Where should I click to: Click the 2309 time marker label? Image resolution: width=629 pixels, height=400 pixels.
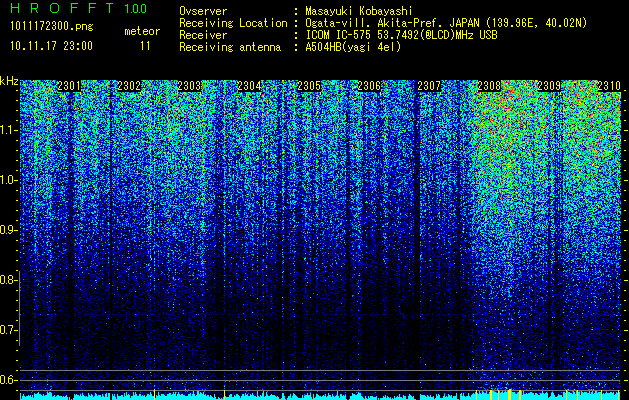tap(549, 86)
